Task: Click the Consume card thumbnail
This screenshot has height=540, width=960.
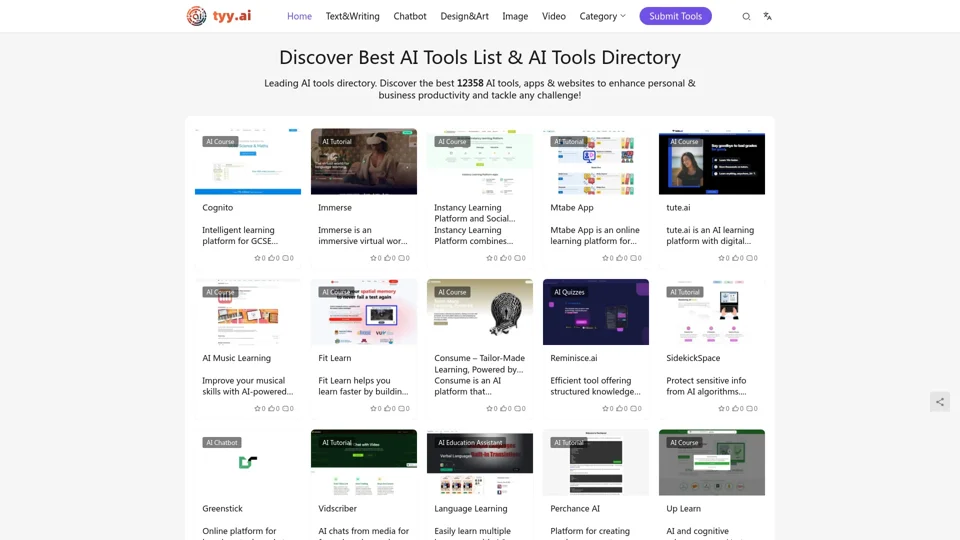Action: (480, 312)
